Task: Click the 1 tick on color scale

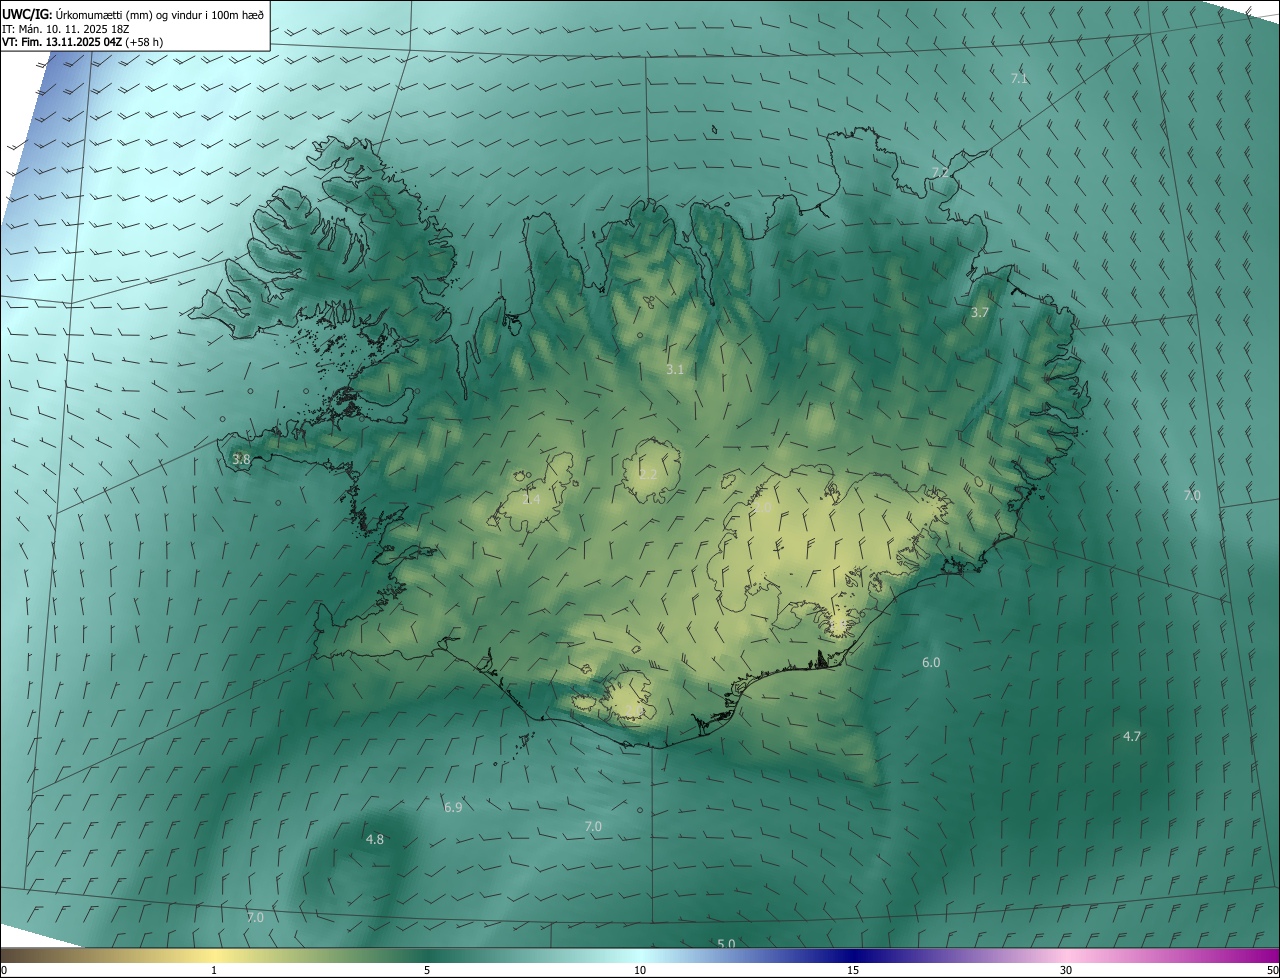Action: [214, 970]
